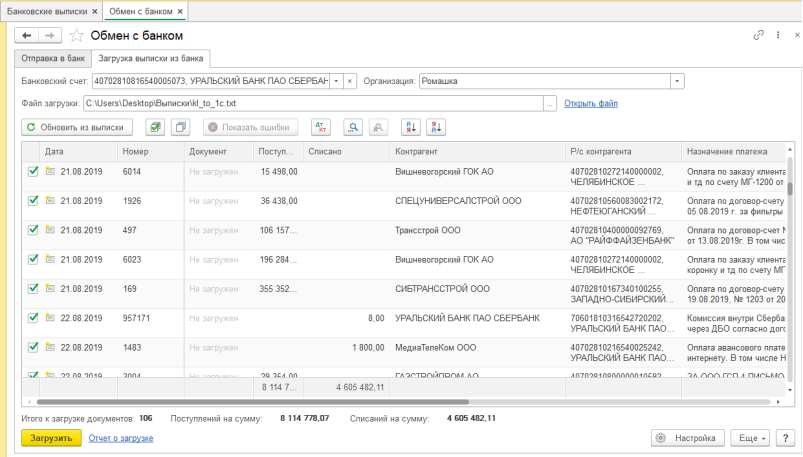803x457 pixels.
Task: Expand the Банковский счет dropdown
Action: [336, 81]
